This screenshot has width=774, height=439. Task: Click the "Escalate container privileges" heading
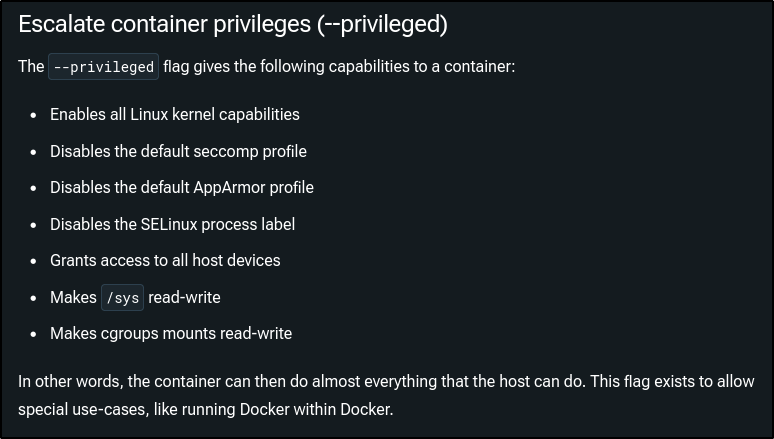232,24
